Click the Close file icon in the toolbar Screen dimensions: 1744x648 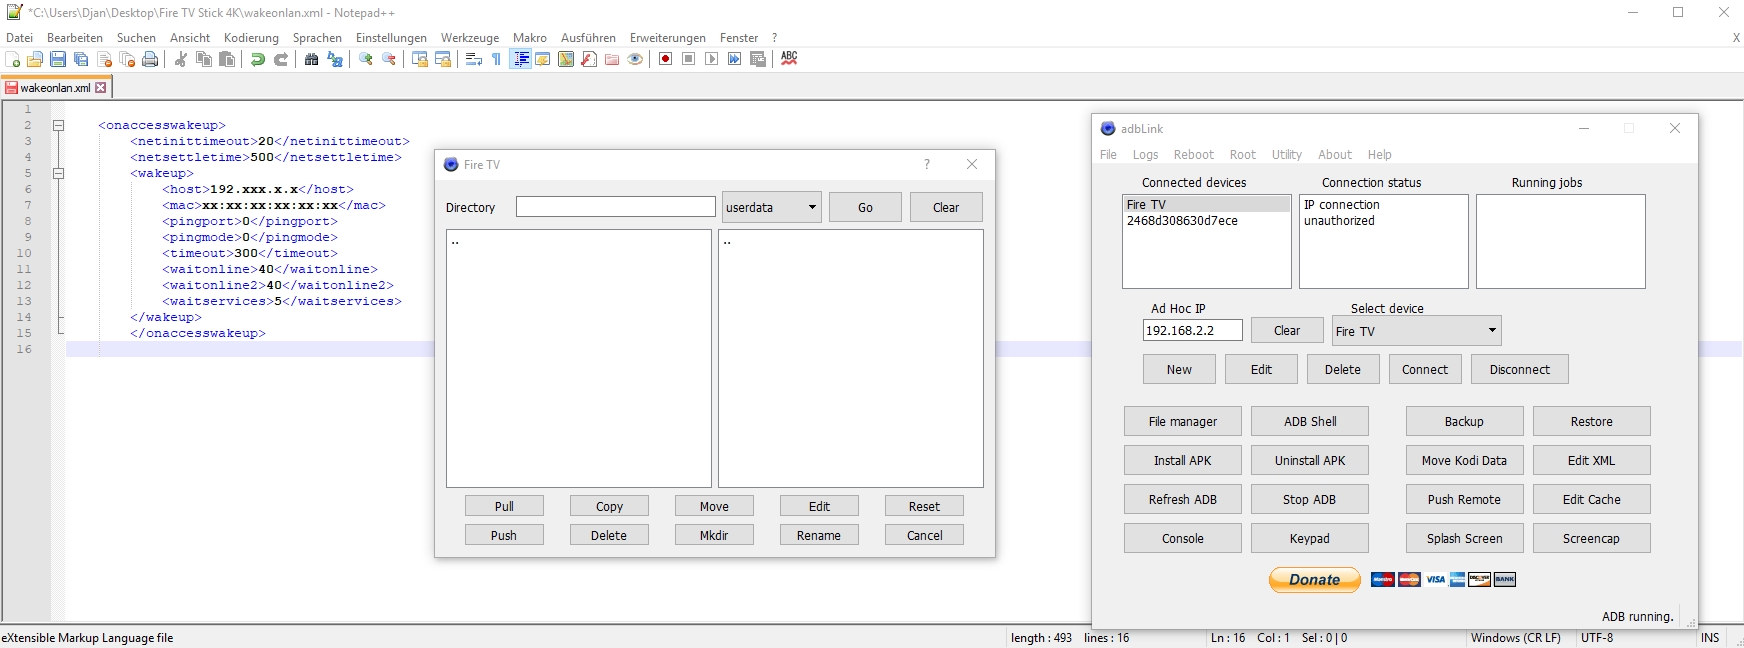tap(104, 59)
